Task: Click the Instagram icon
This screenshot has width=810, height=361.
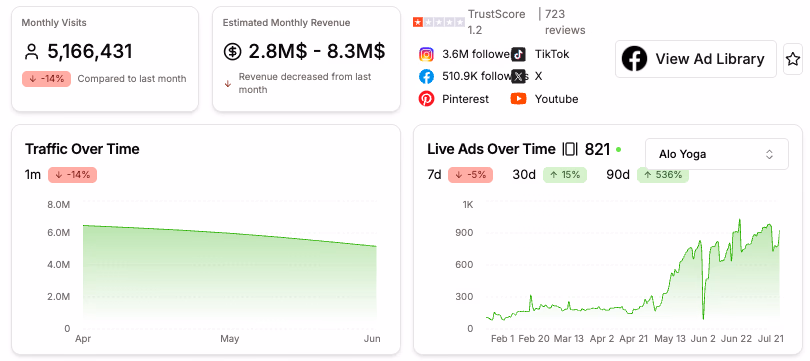Action: pyautogui.click(x=426, y=54)
